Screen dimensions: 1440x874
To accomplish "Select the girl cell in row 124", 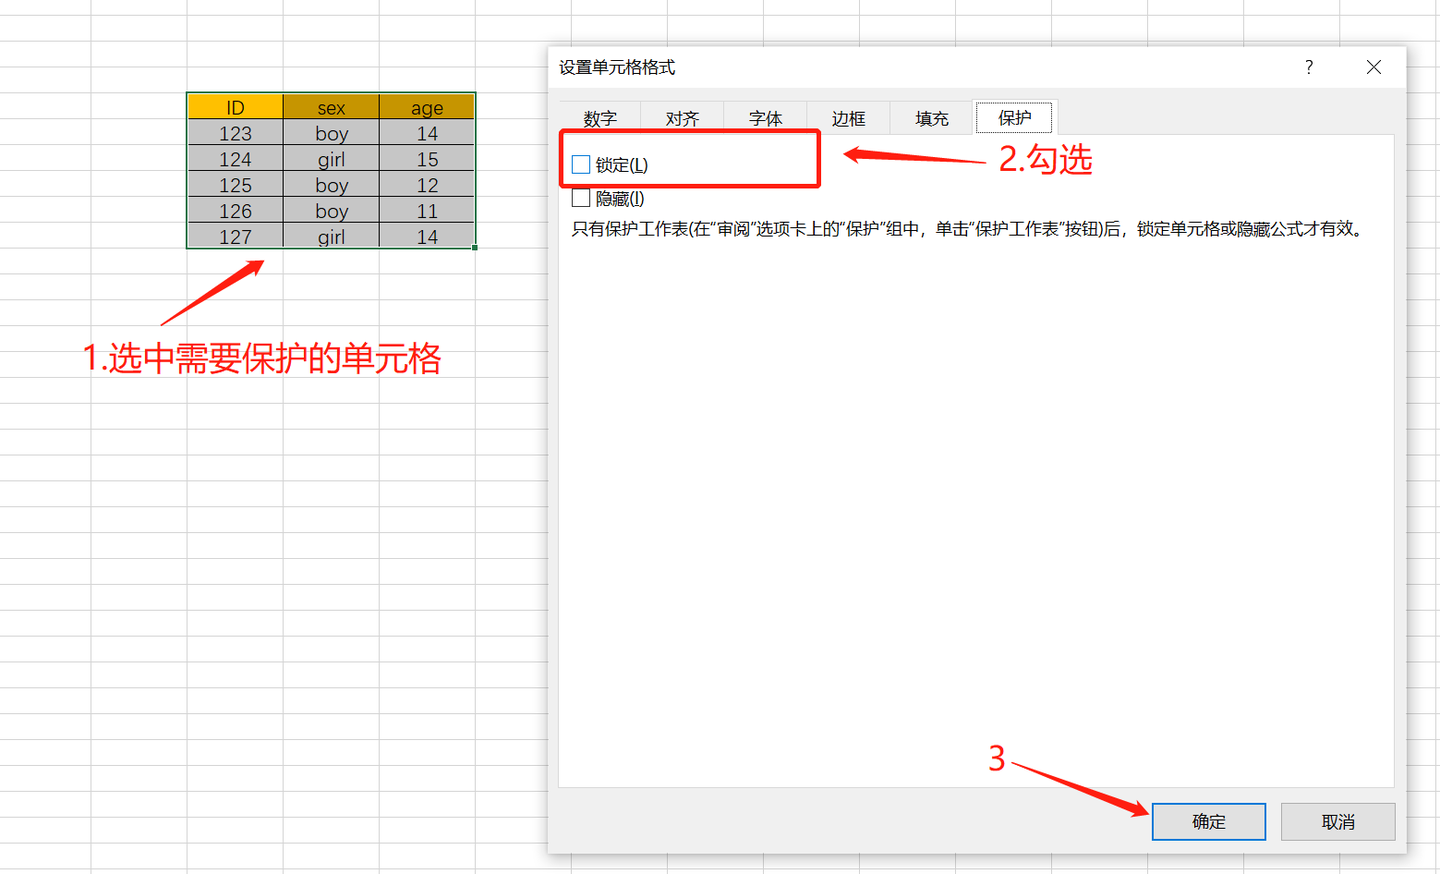I will [331, 159].
